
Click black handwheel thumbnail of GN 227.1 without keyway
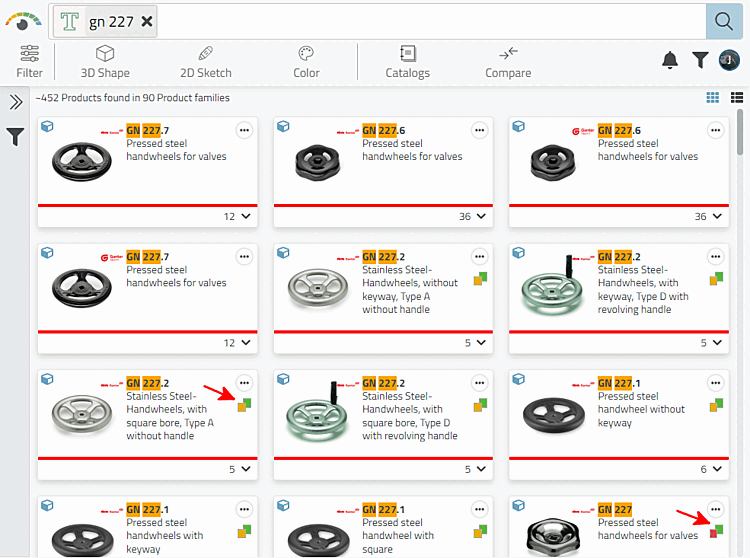[553, 415]
